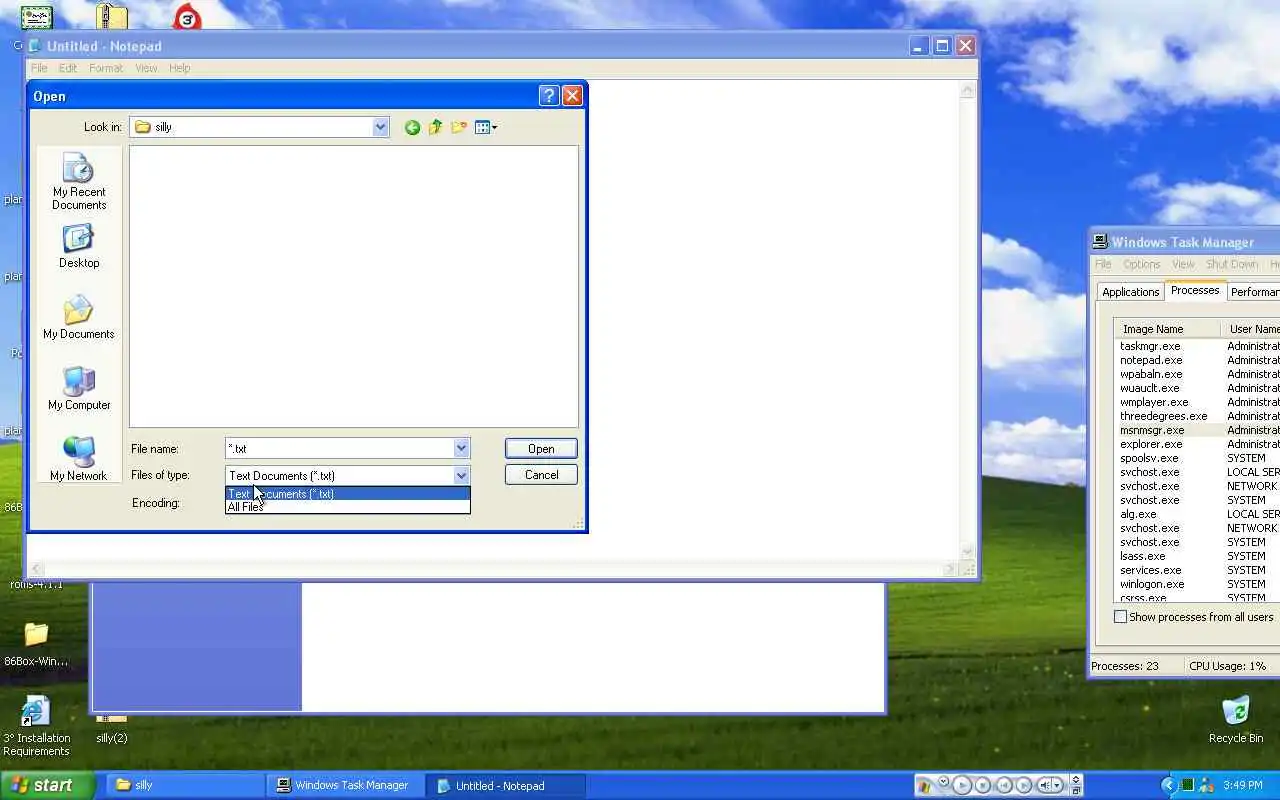Click Previous track on taskbar media player
The width and height of the screenshot is (1280, 800).
pos(1004,785)
